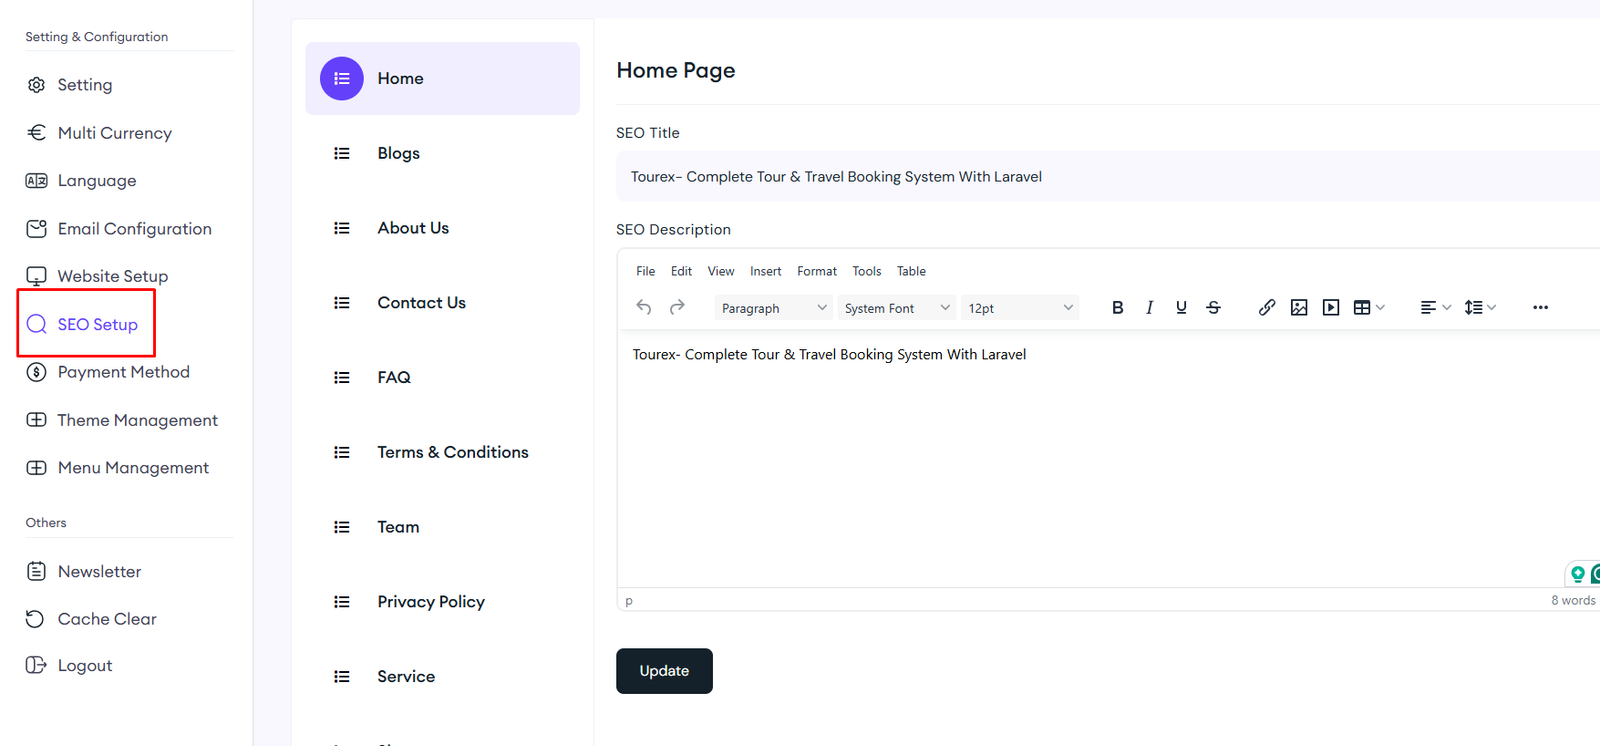The height and width of the screenshot is (746, 1600).
Task: Open the table insert dropdown
Action: pos(1368,308)
